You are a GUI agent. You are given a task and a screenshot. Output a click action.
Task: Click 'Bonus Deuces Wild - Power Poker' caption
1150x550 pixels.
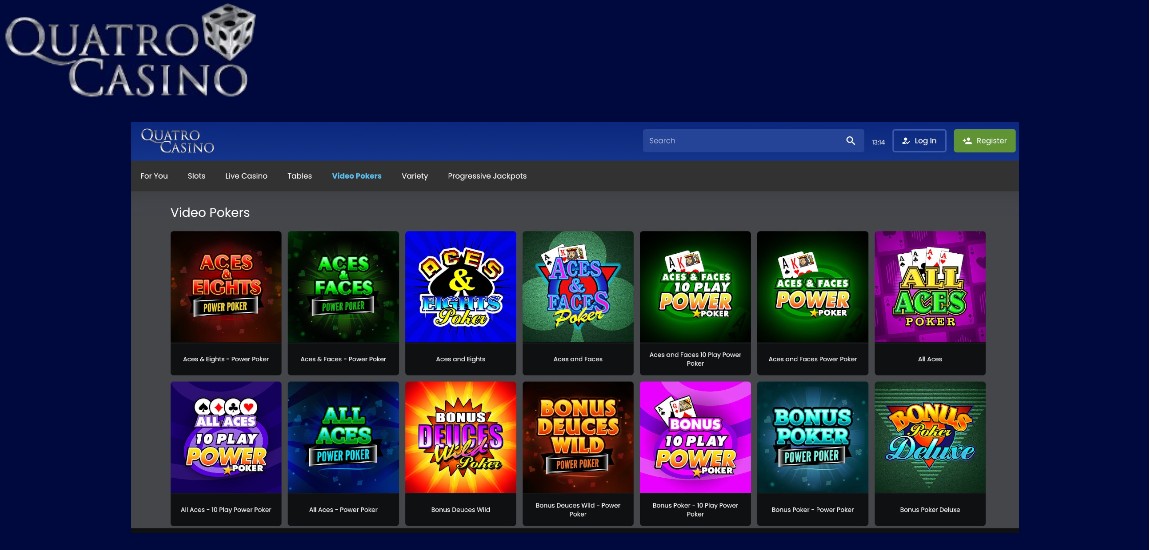coord(578,510)
